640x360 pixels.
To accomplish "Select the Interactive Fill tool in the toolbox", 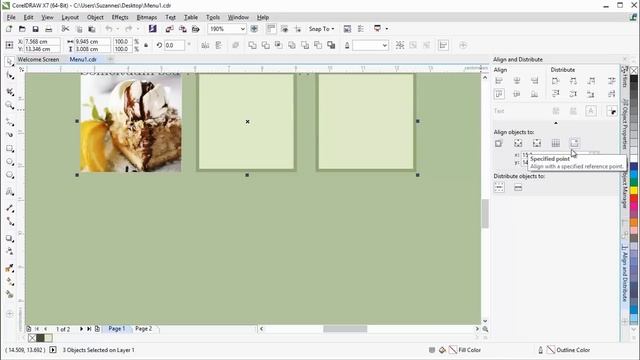I will 10,282.
